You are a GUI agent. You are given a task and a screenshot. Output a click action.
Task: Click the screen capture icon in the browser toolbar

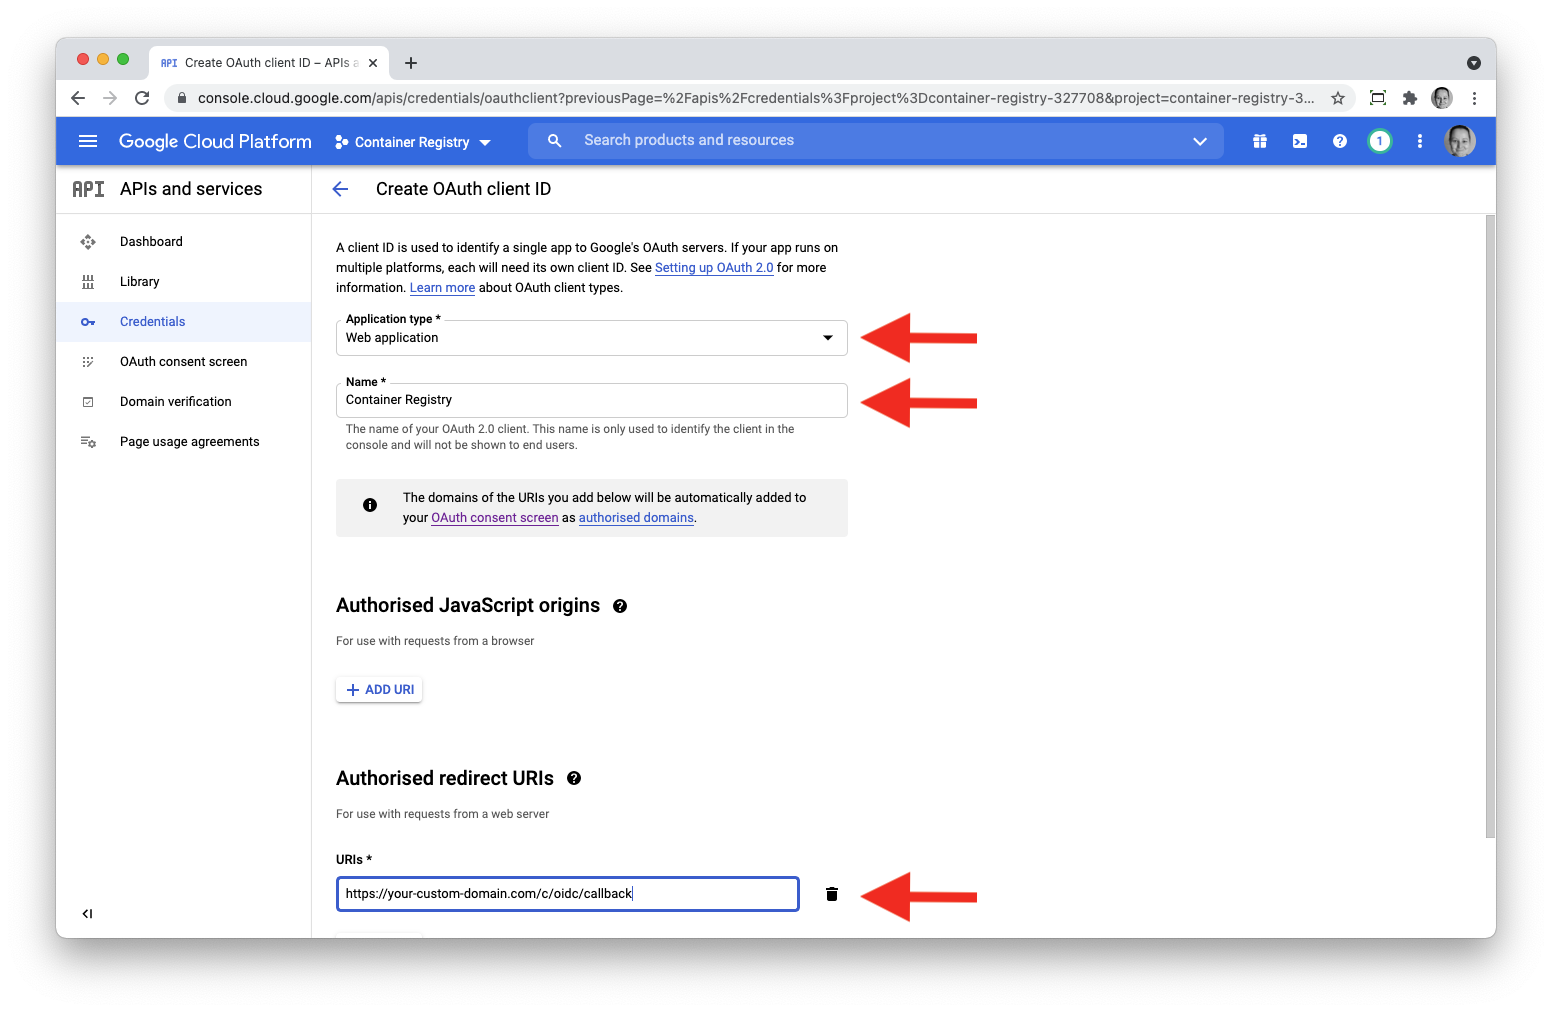1378,98
